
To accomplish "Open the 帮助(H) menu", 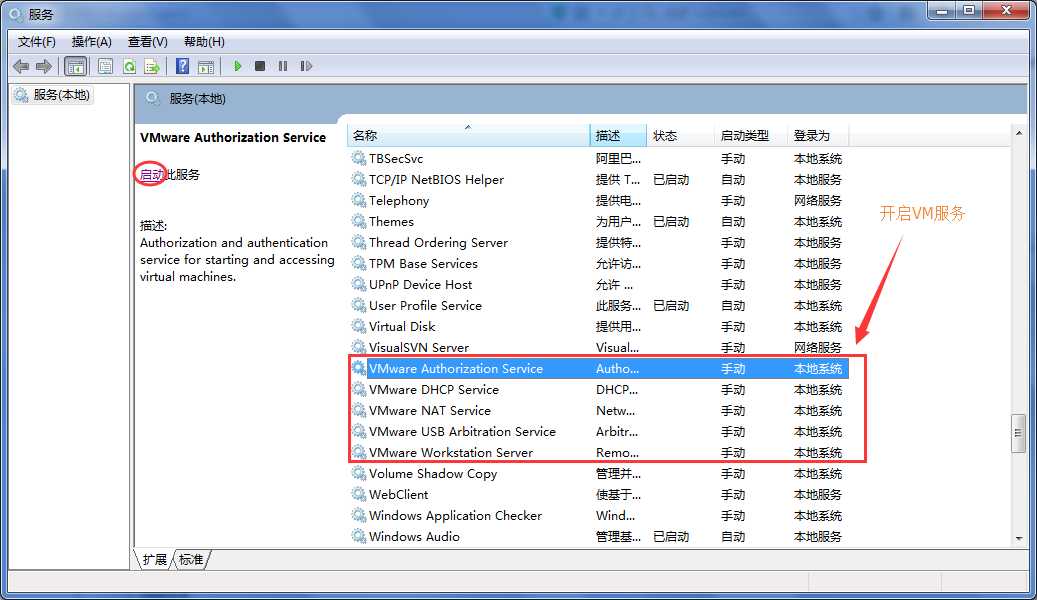I will point(204,42).
